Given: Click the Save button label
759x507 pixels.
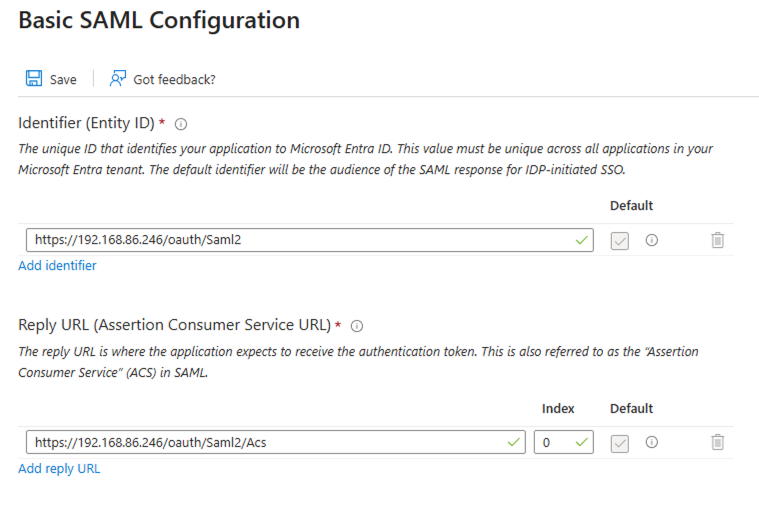Looking at the screenshot, I should (x=63, y=80).
